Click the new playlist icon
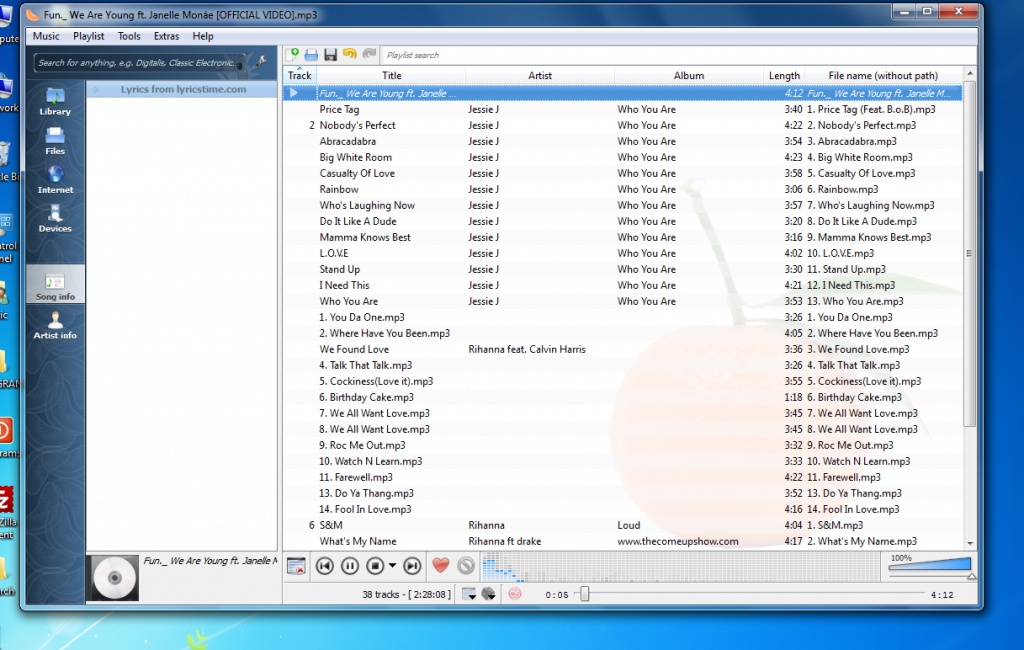Screen dimensions: 1024x650 click(x=293, y=54)
